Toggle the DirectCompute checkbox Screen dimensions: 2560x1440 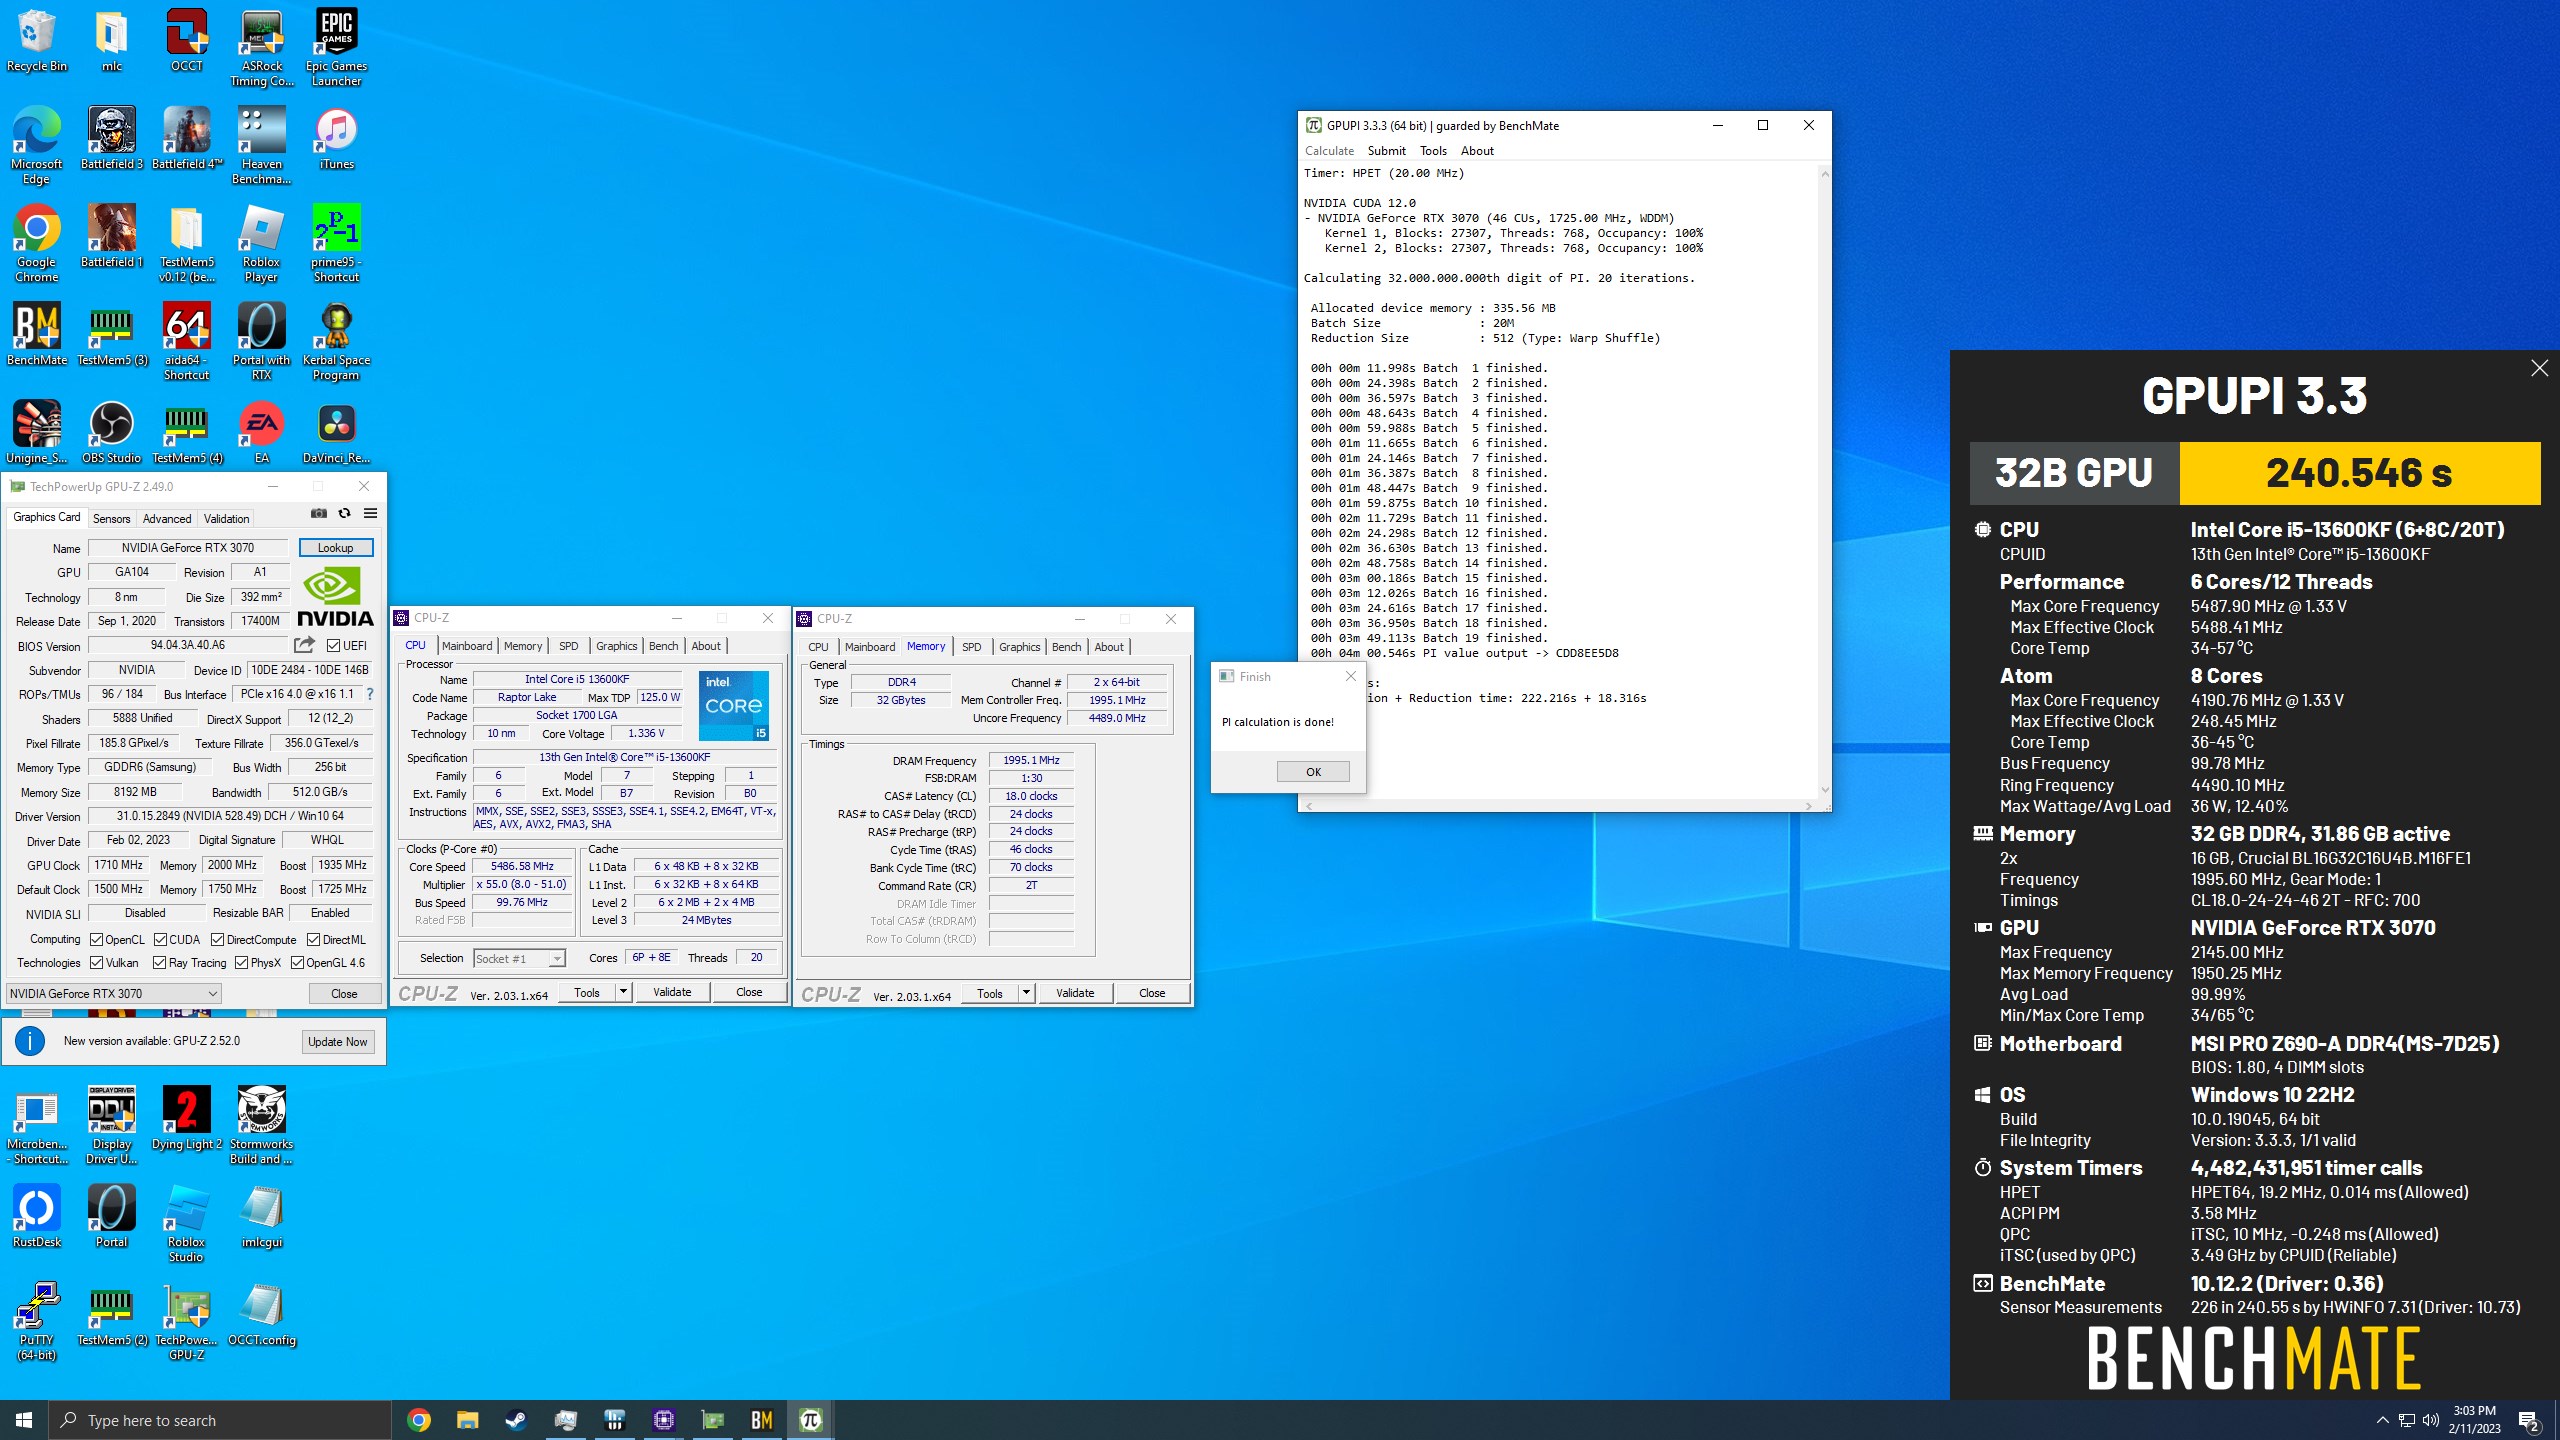(x=218, y=939)
